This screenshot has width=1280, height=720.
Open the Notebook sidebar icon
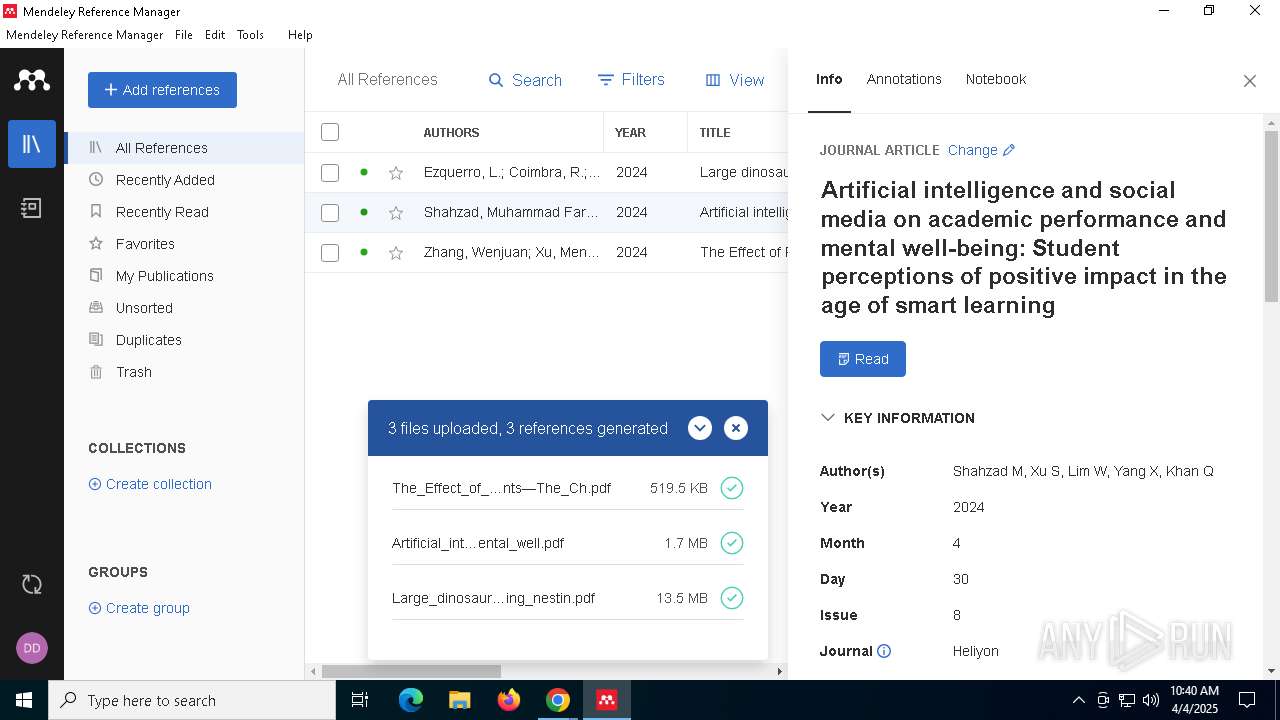[x=32, y=208]
